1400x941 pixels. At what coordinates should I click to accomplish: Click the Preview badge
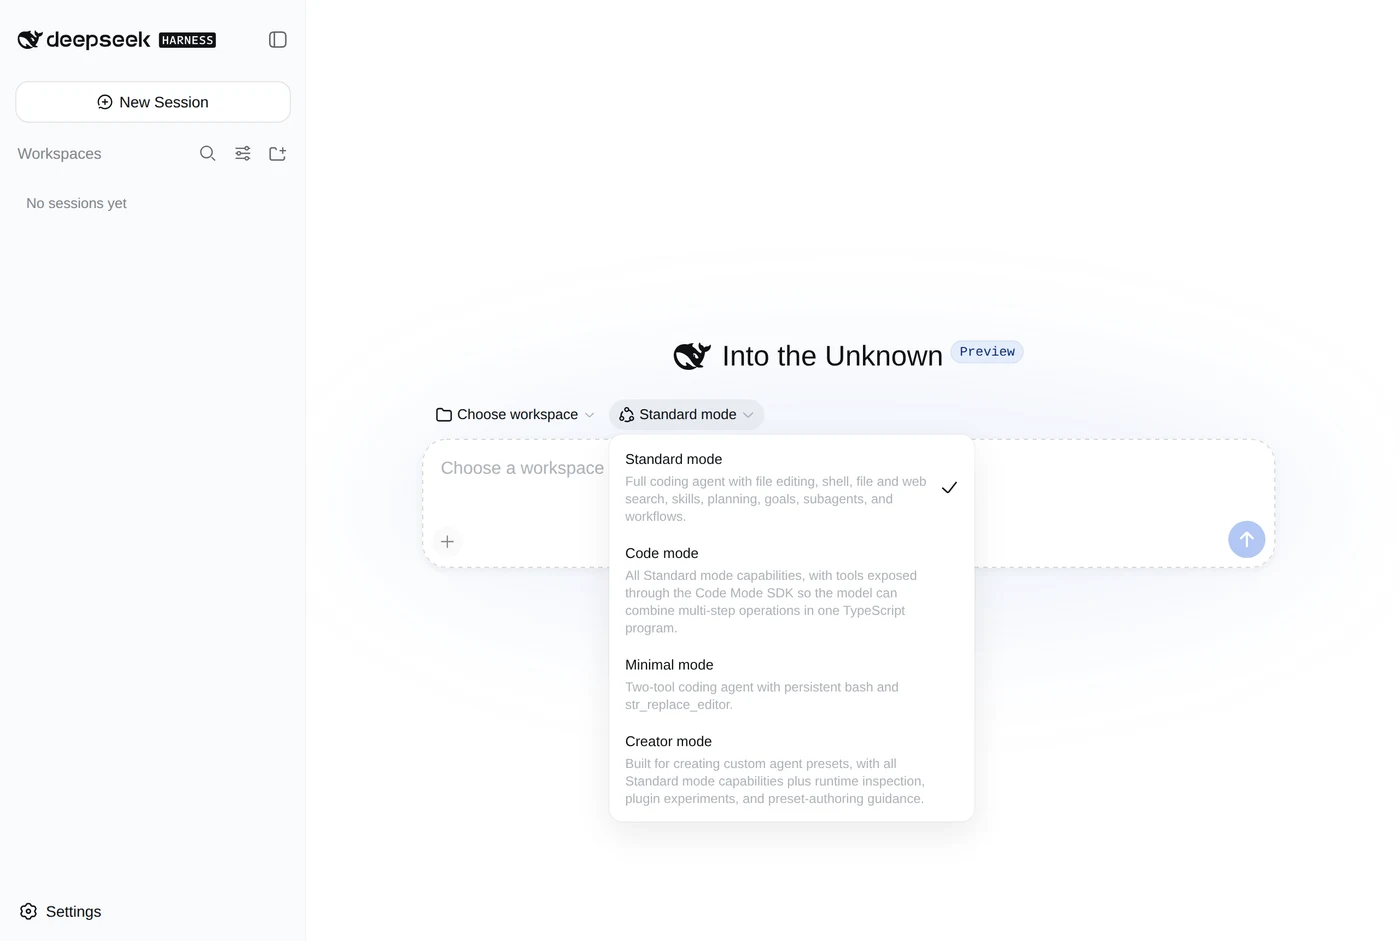pyautogui.click(x=987, y=351)
